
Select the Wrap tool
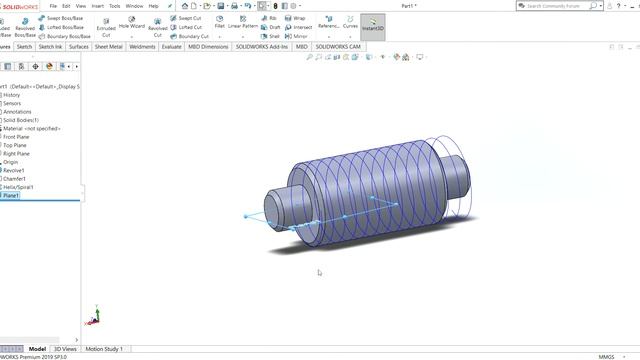pos(295,18)
